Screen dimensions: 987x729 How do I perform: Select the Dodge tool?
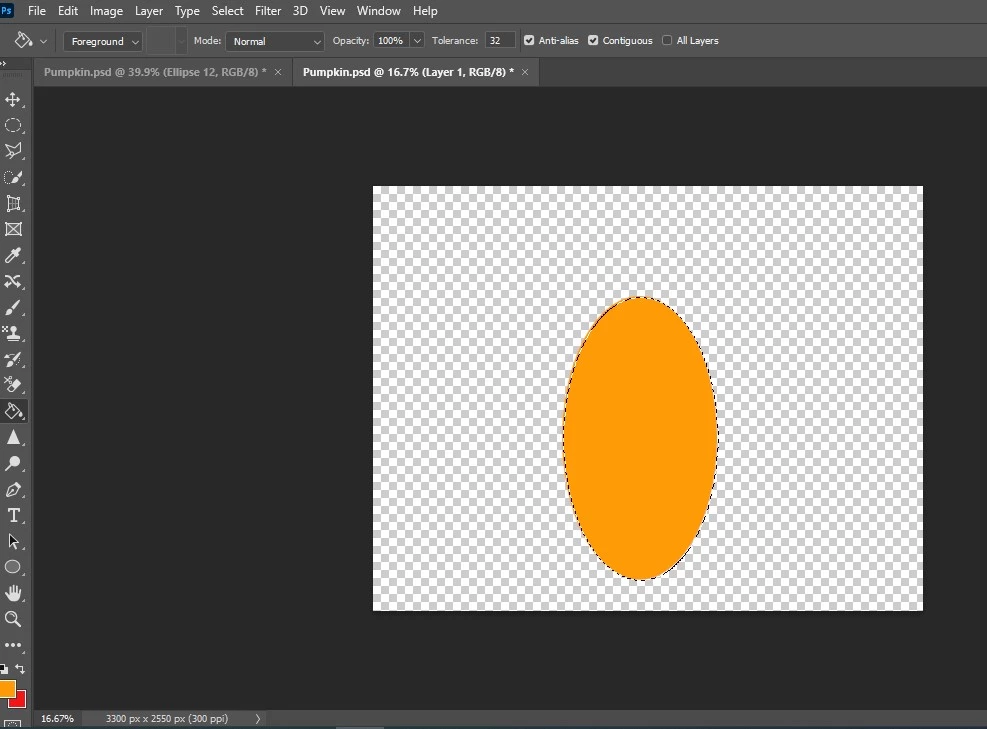pyautogui.click(x=13, y=463)
